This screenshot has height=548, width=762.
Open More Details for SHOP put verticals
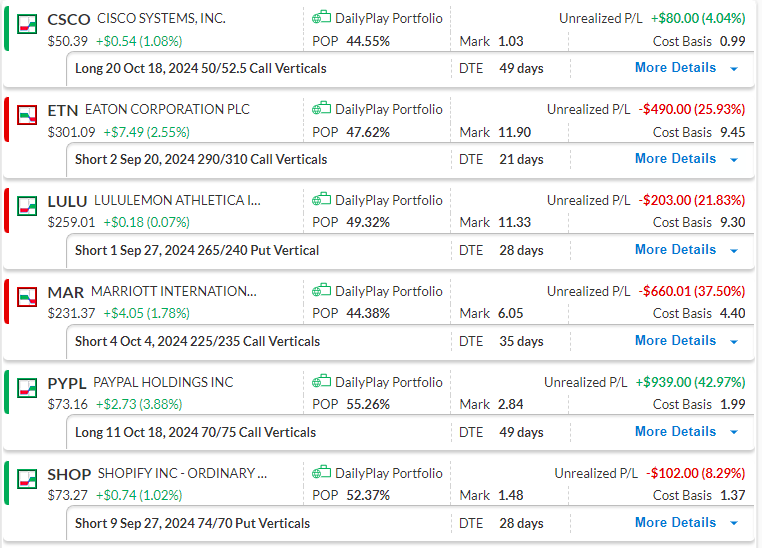[x=675, y=522]
